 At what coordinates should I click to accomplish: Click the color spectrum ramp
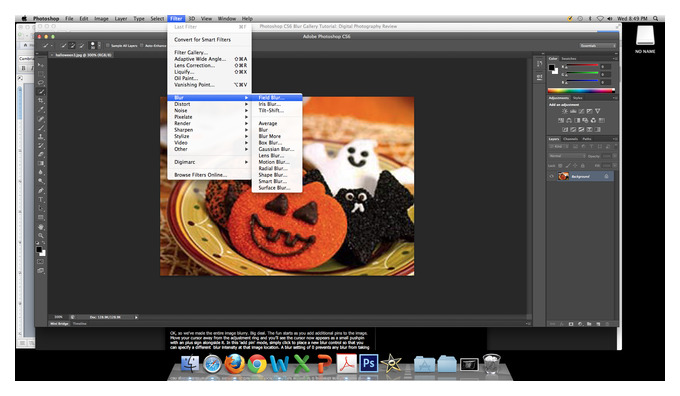tap(581, 91)
